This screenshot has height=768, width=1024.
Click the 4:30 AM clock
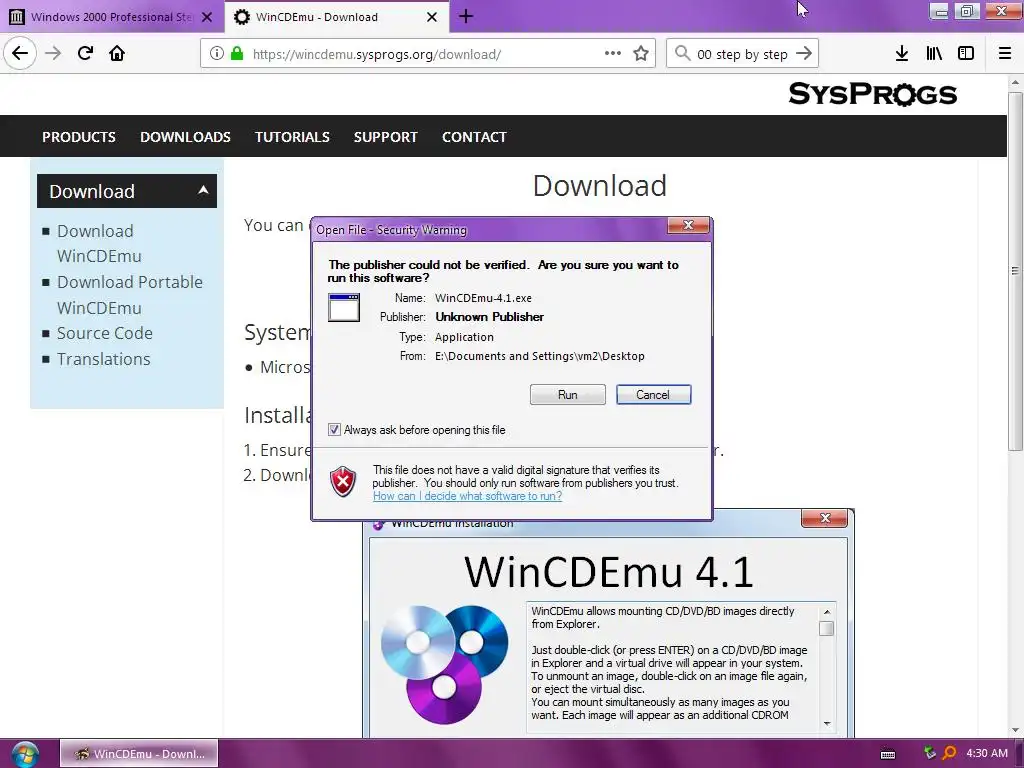point(987,753)
